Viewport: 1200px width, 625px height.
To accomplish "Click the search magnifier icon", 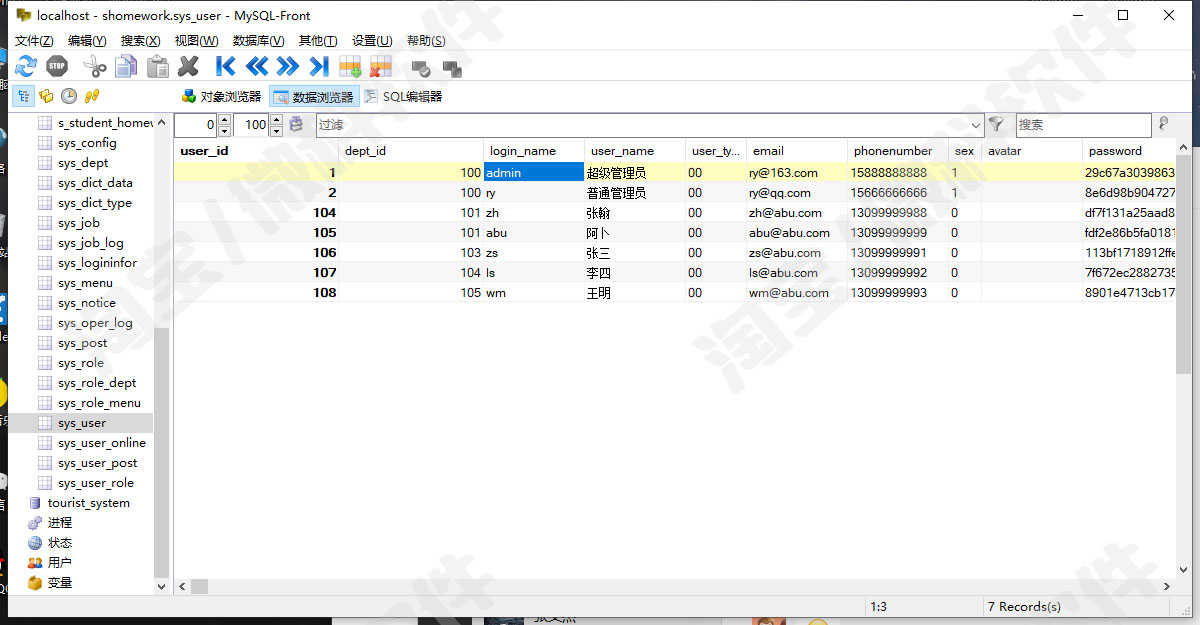I will pyautogui.click(x=1163, y=124).
